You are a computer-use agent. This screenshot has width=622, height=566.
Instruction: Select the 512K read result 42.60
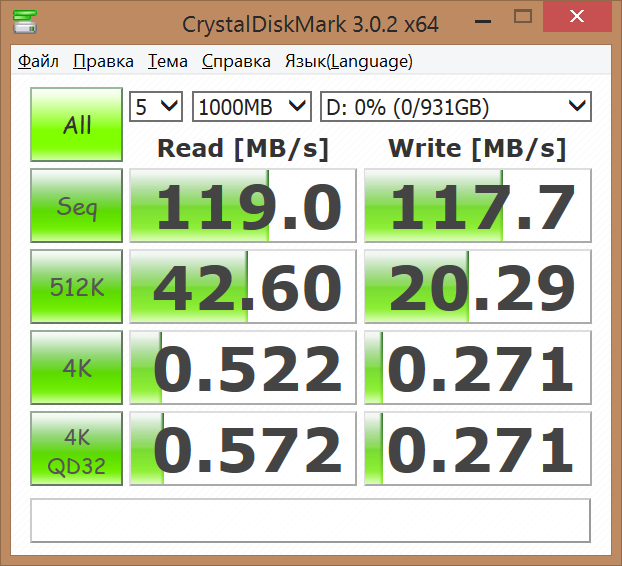tap(243, 286)
